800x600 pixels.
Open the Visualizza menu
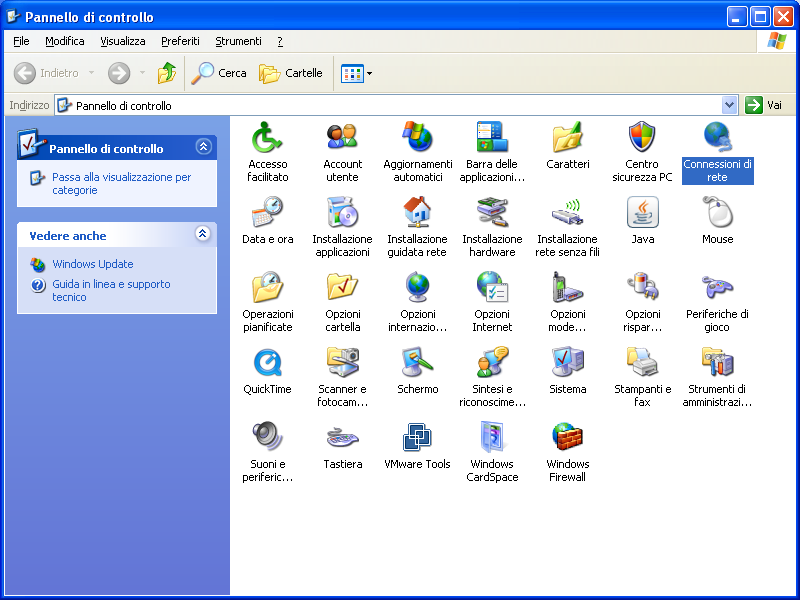122,41
